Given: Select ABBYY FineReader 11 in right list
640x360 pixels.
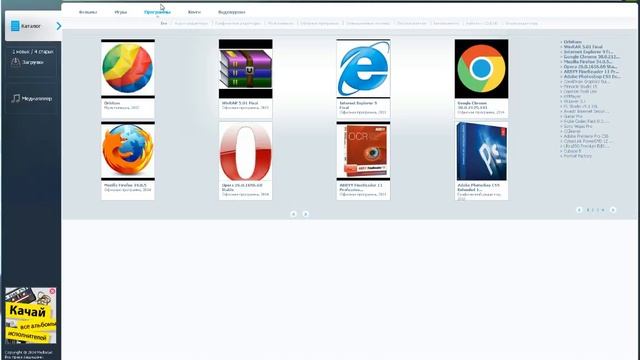Looking at the screenshot, I should pos(590,71).
